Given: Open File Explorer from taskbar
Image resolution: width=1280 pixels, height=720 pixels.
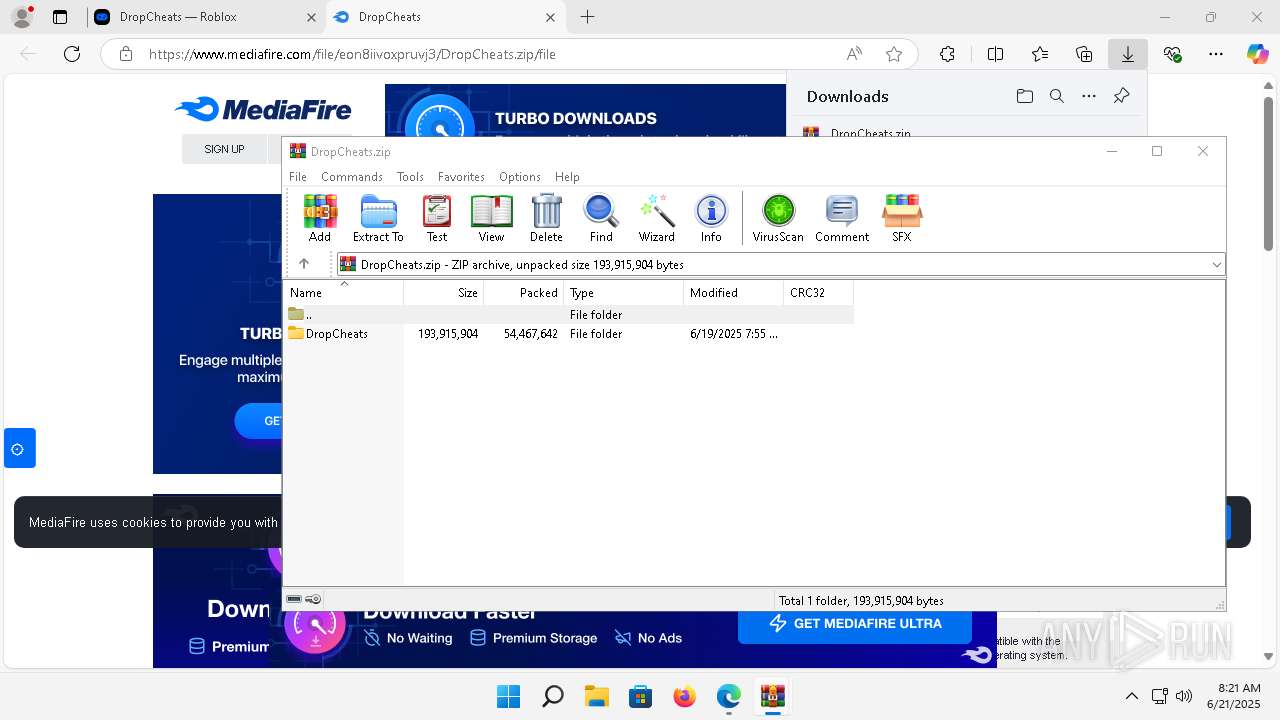Looking at the screenshot, I should pyautogui.click(x=596, y=696).
